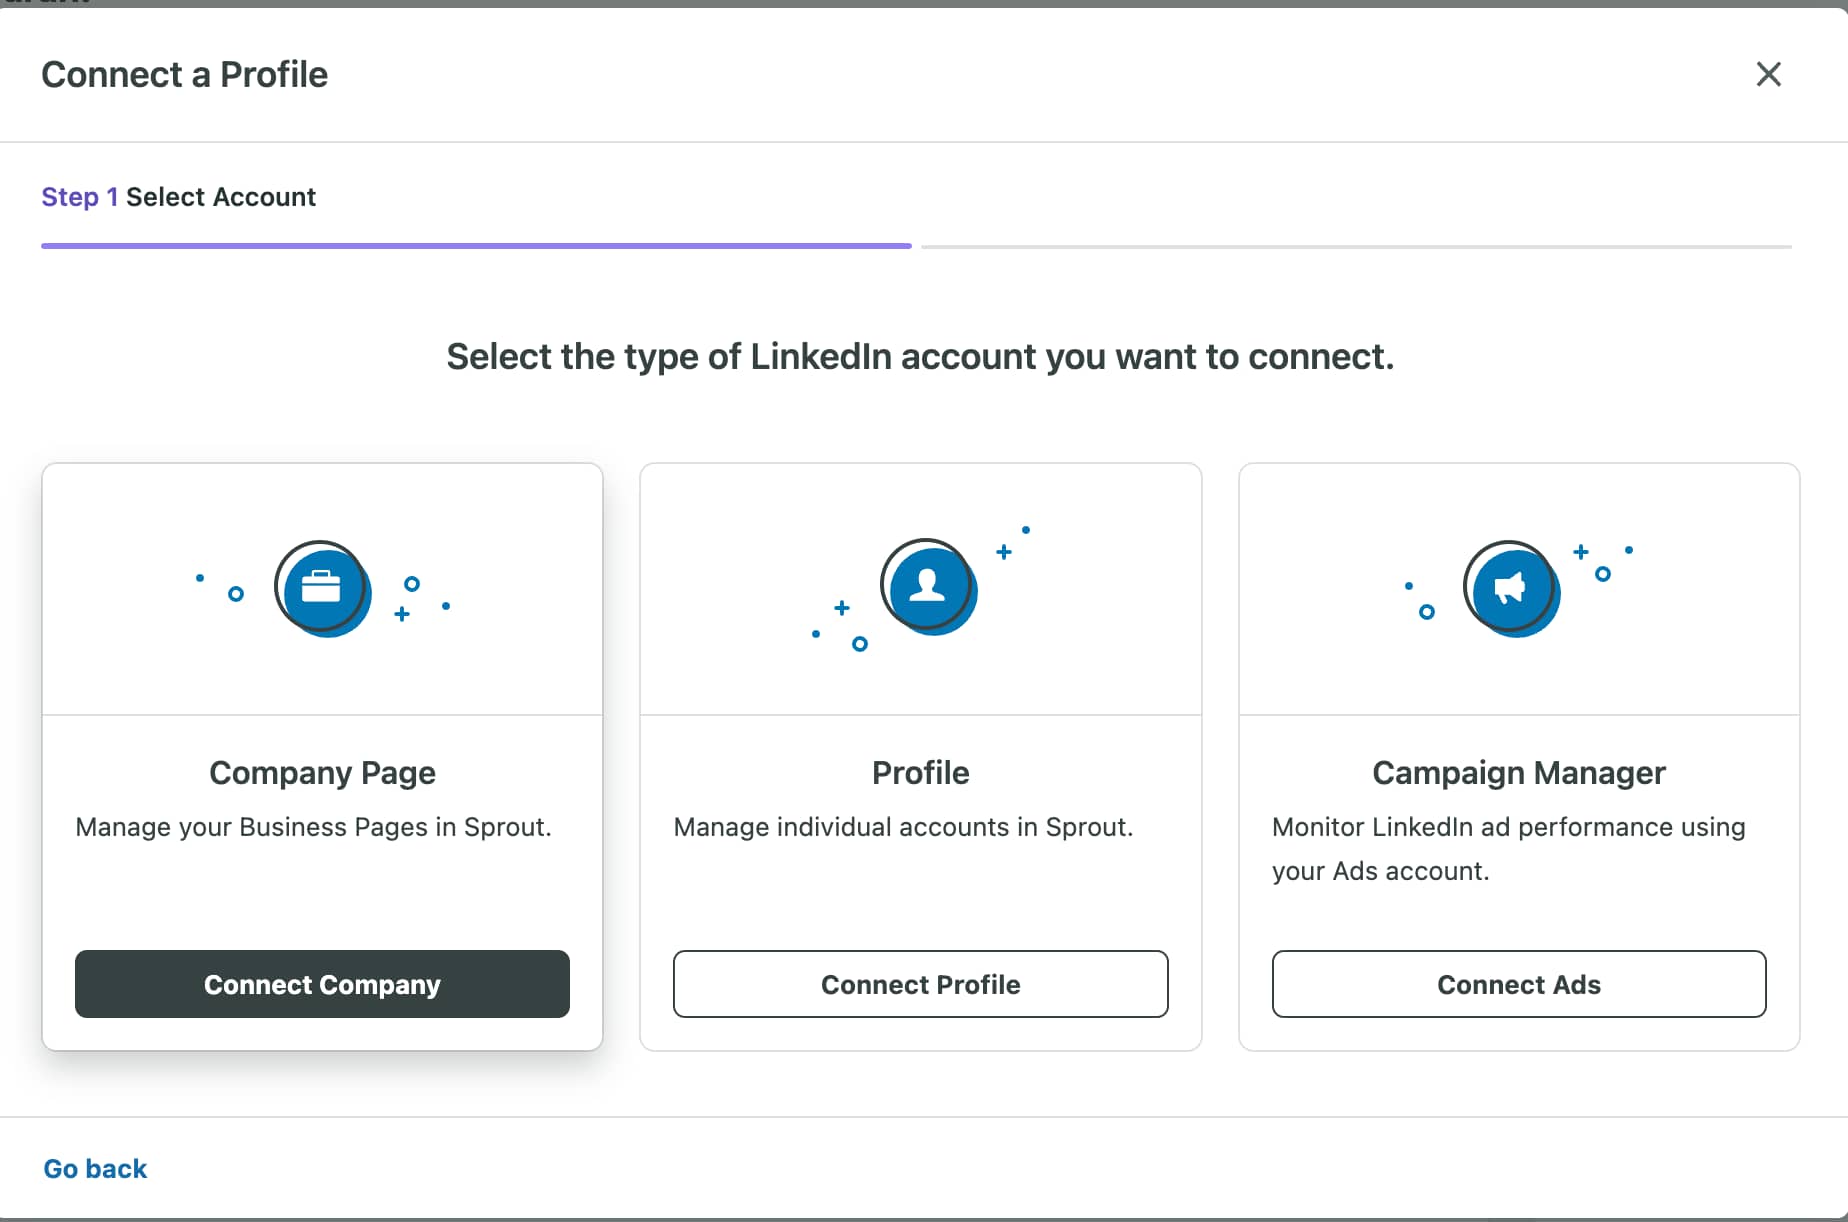
Task: Click the purple step progress bar
Action: pos(476,246)
